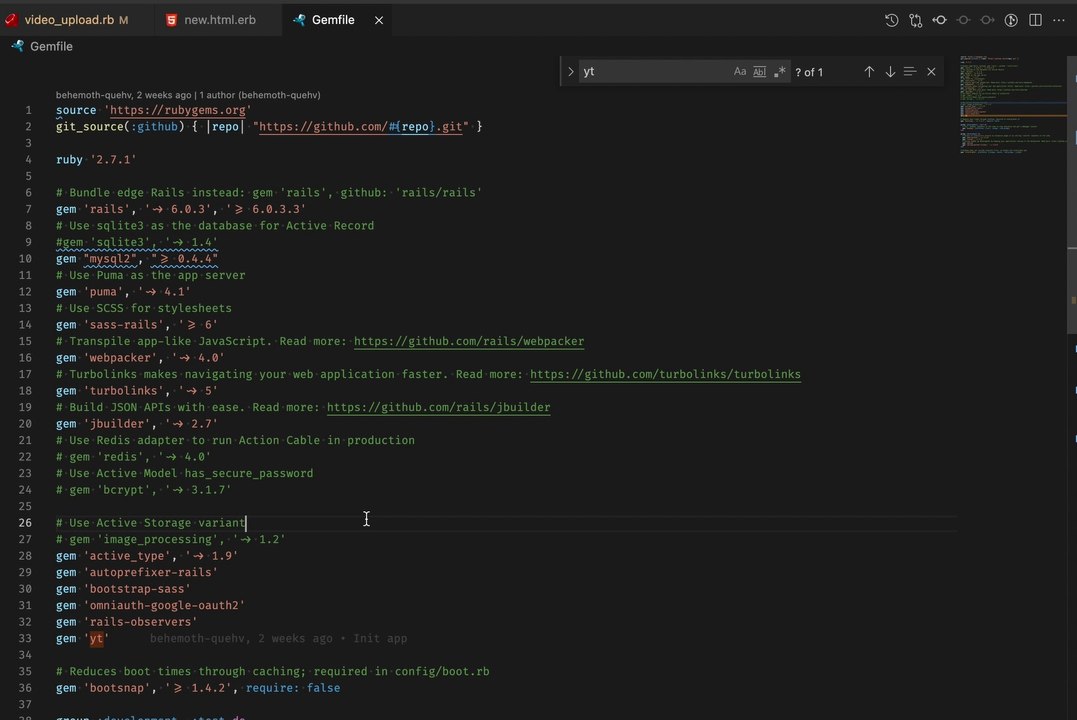The image size is (1077, 720).
Task: Click the gem 'autoprefixer-rails' line
Action: (137, 572)
